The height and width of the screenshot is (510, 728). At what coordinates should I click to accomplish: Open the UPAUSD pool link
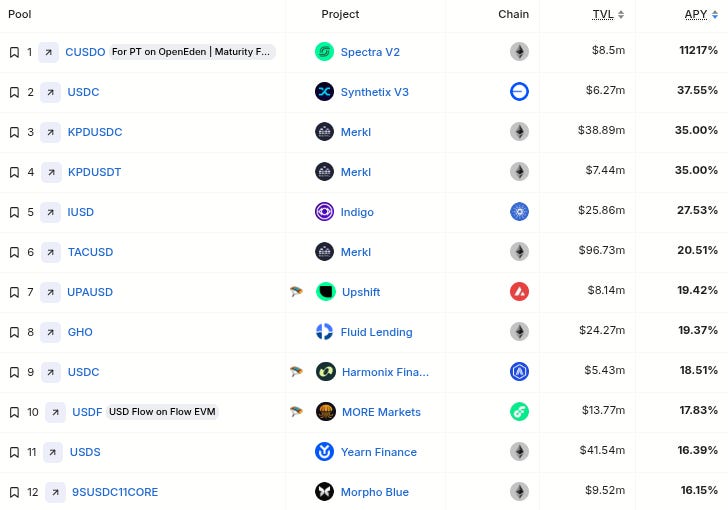(x=90, y=292)
